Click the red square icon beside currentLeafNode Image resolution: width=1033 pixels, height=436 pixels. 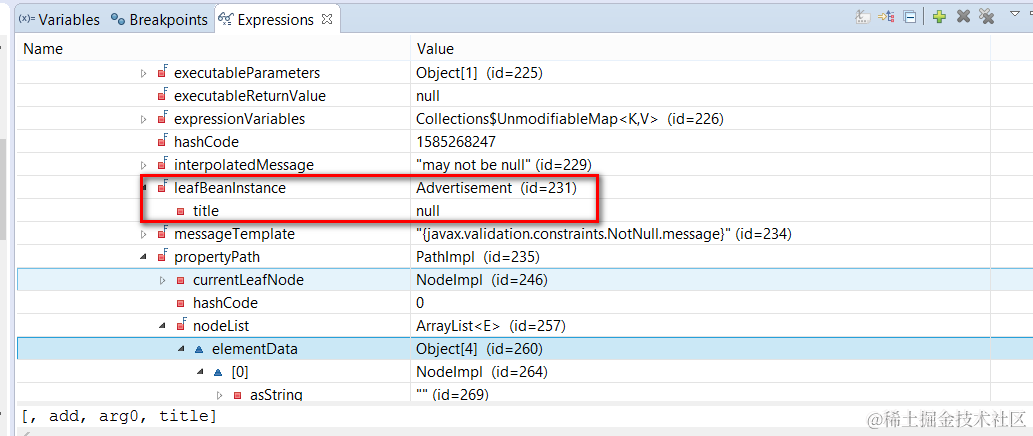click(x=181, y=281)
